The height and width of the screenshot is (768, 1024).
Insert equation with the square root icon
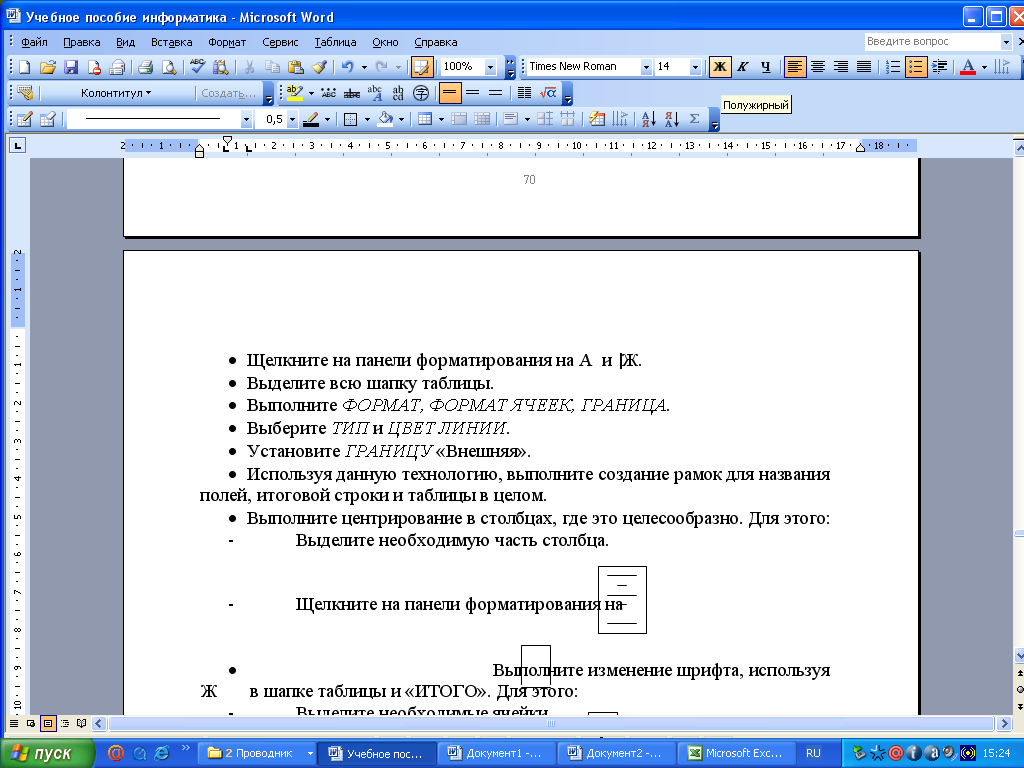tap(548, 93)
